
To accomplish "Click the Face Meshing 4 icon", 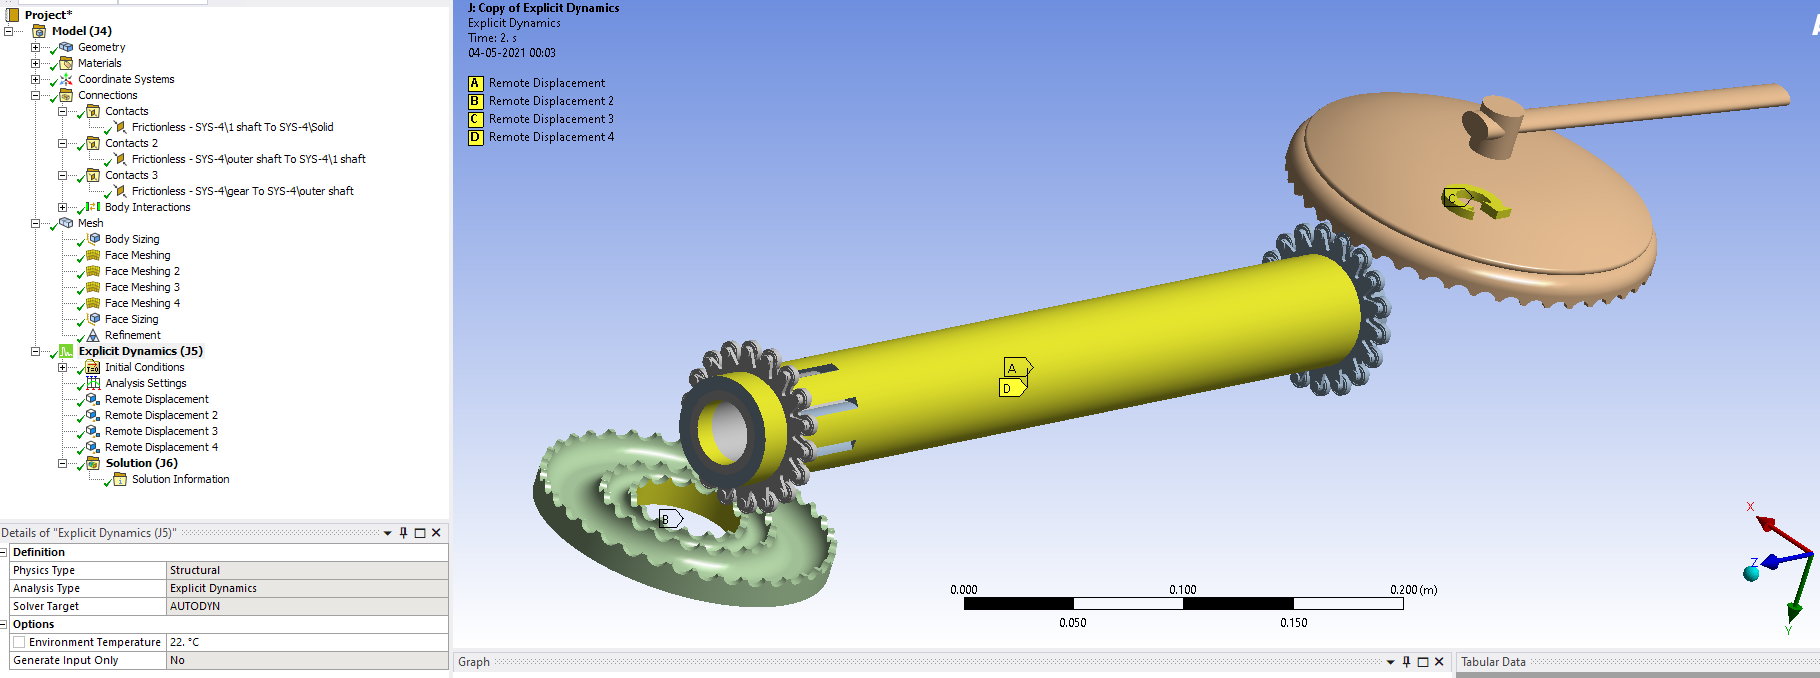I will coord(93,303).
